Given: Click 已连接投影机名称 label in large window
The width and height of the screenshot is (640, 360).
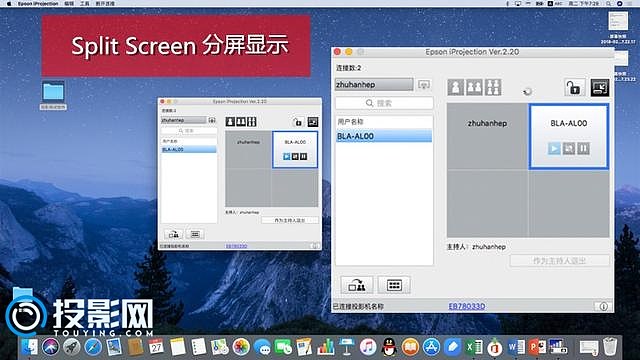Looking at the screenshot, I should coord(358,306).
